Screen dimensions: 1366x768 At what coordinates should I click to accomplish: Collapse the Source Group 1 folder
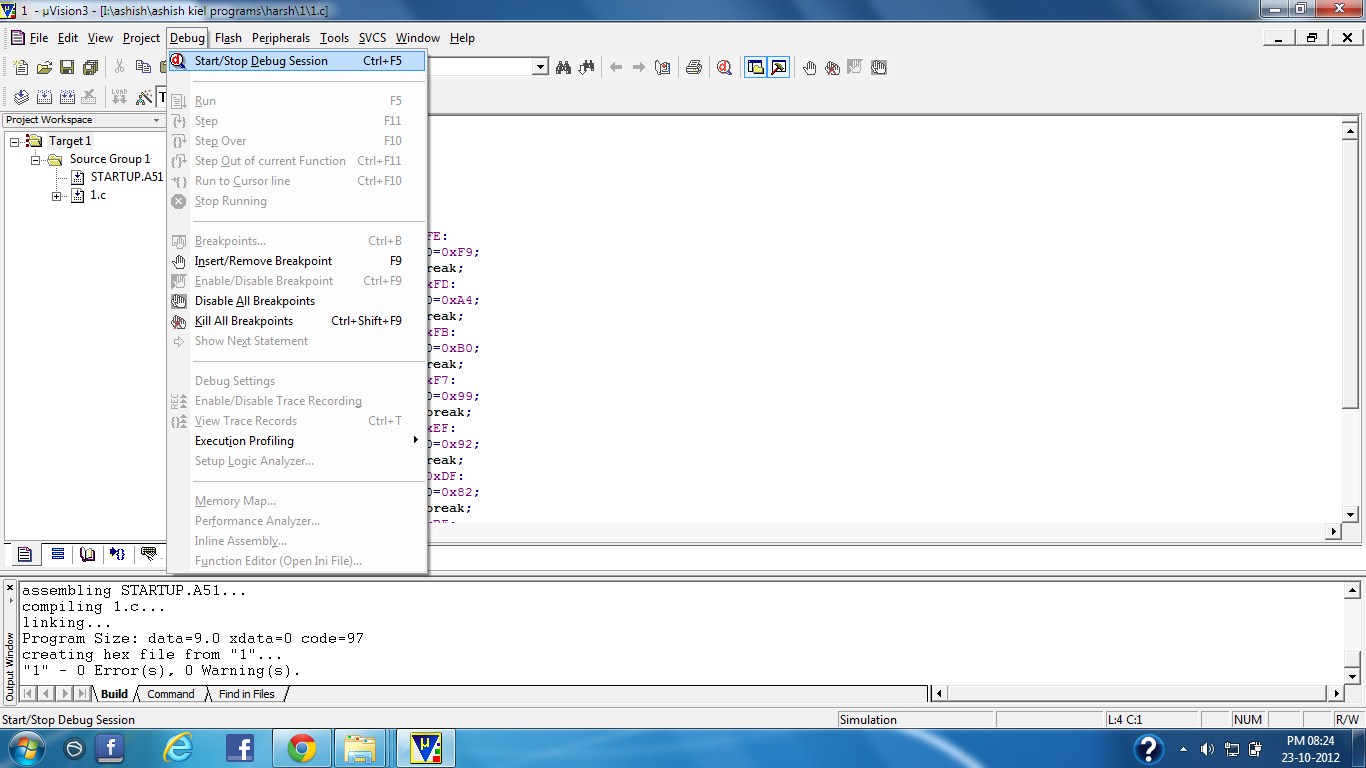[36, 159]
